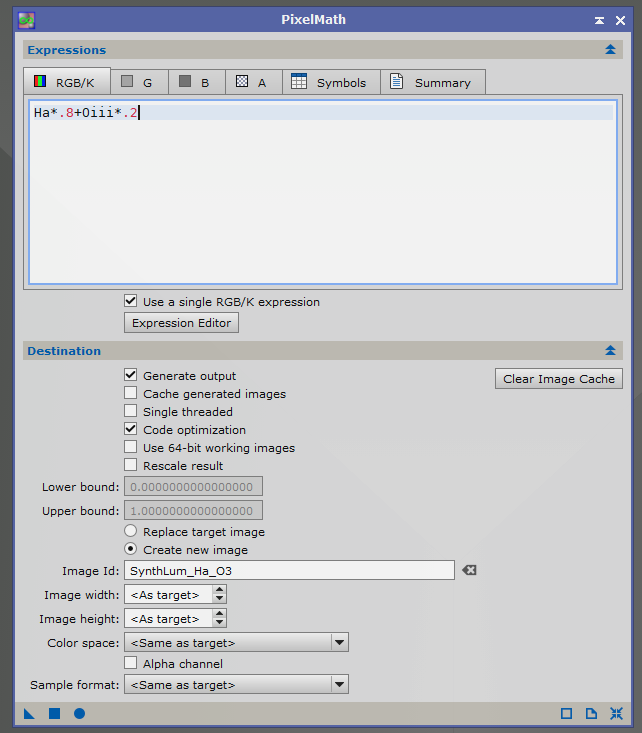Increase Image width with up arrow
Image resolution: width=642 pixels, height=733 pixels.
pos(219,590)
